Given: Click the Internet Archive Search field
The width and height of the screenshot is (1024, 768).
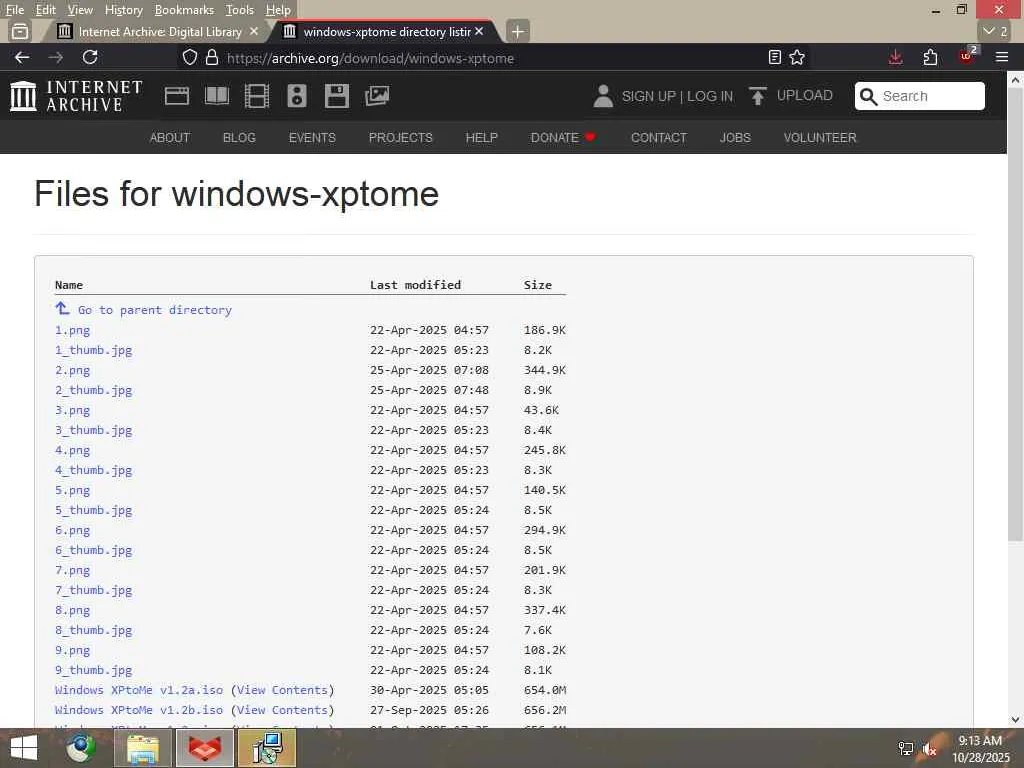Looking at the screenshot, I should (920, 96).
